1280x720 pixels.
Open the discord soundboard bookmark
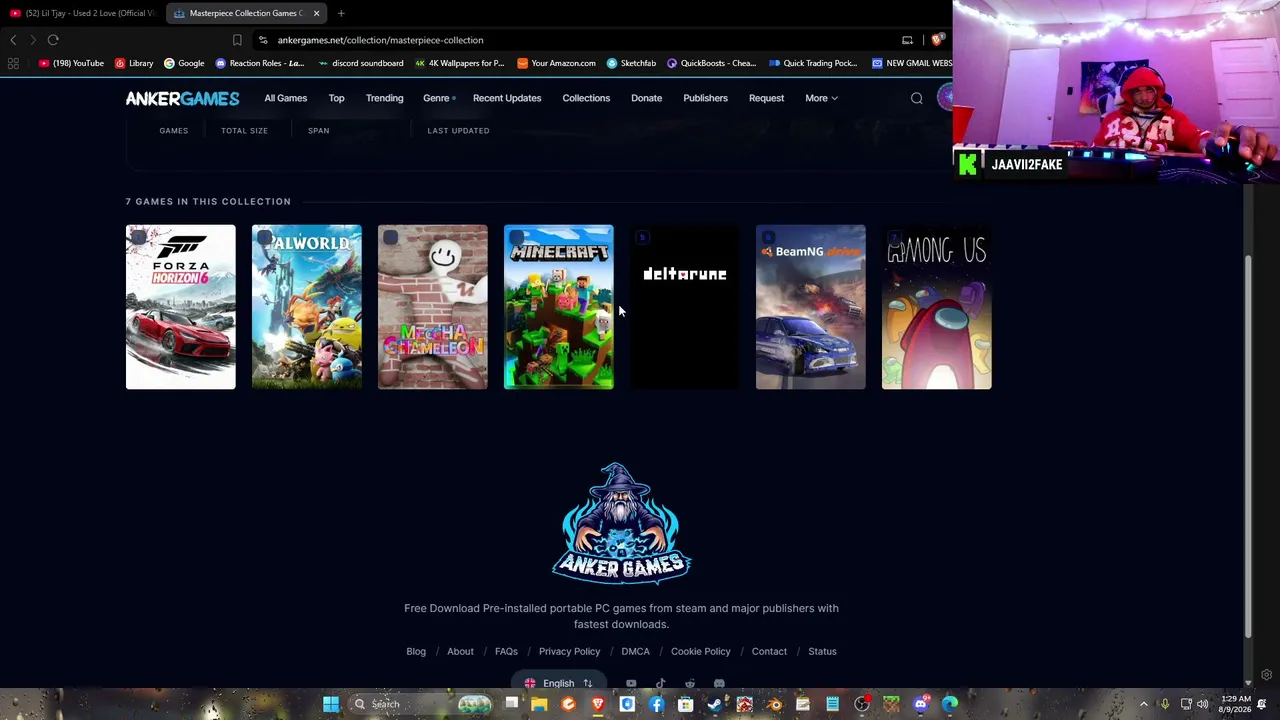tap(361, 63)
